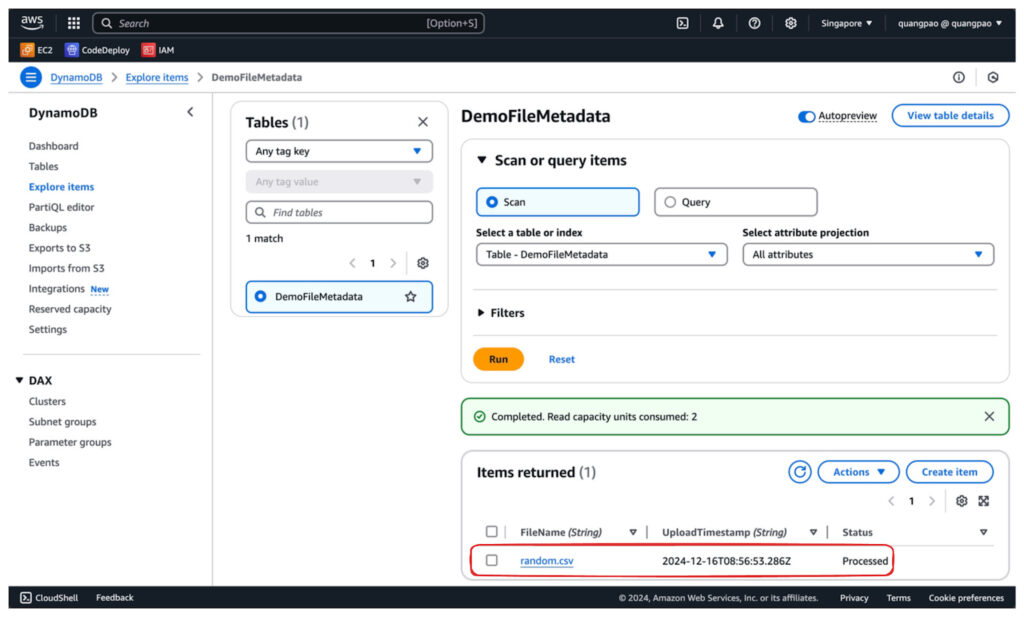Collapse the Scan or query items section
Viewport: 1024px width, 617px height.
pos(552,160)
